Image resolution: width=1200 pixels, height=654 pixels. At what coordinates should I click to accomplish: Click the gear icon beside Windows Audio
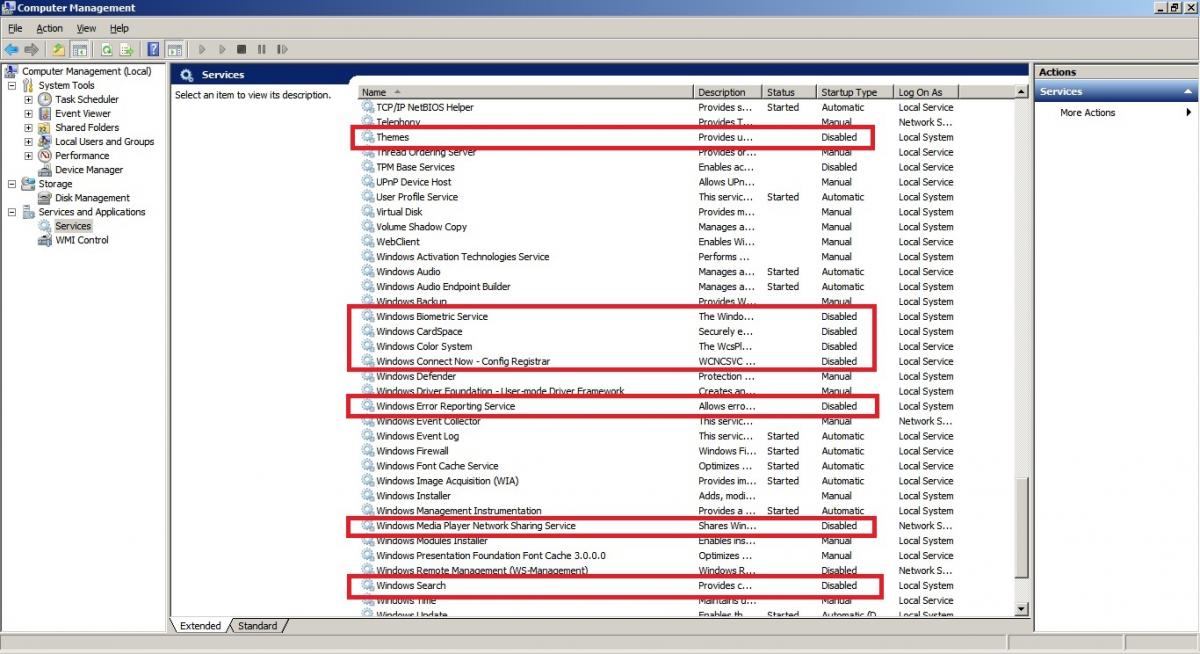click(x=368, y=272)
